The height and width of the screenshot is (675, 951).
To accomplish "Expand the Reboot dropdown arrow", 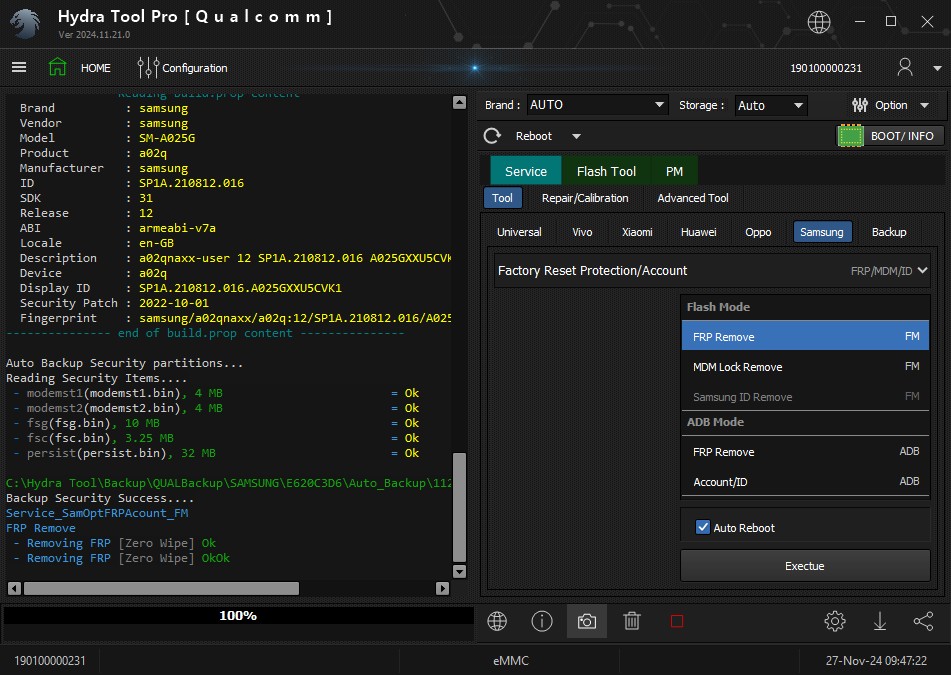I will click(x=576, y=136).
